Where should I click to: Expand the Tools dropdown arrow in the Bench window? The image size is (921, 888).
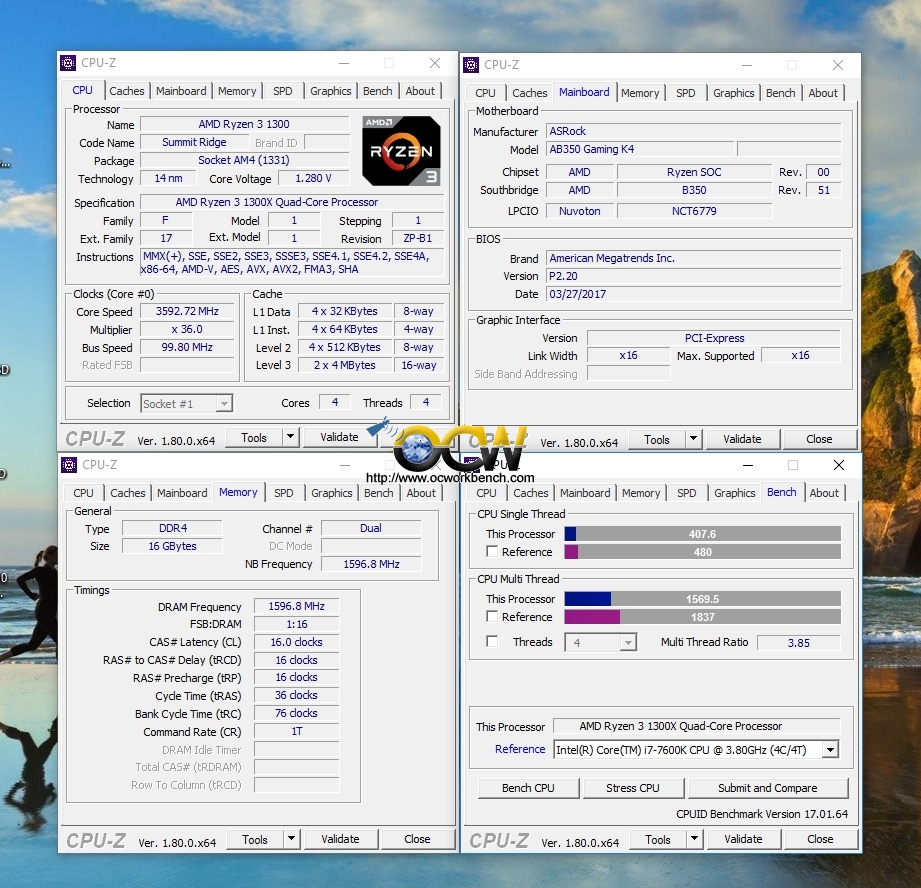point(694,839)
